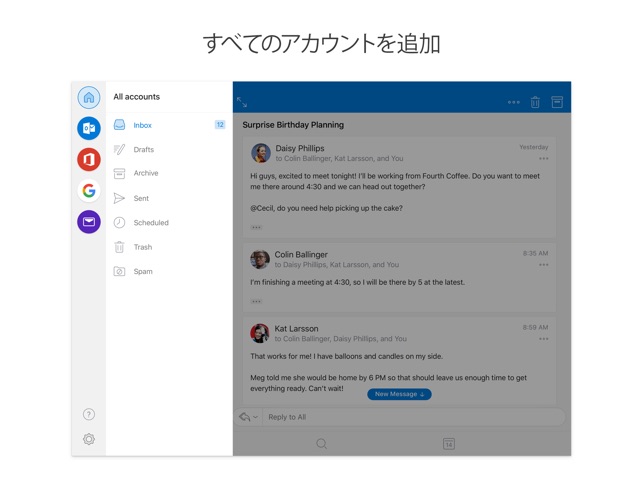Click the Reply to All field

413,417
